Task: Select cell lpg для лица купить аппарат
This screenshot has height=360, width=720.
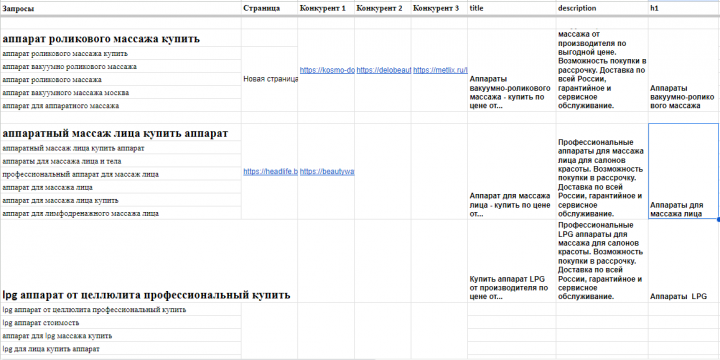Action: click(121, 349)
